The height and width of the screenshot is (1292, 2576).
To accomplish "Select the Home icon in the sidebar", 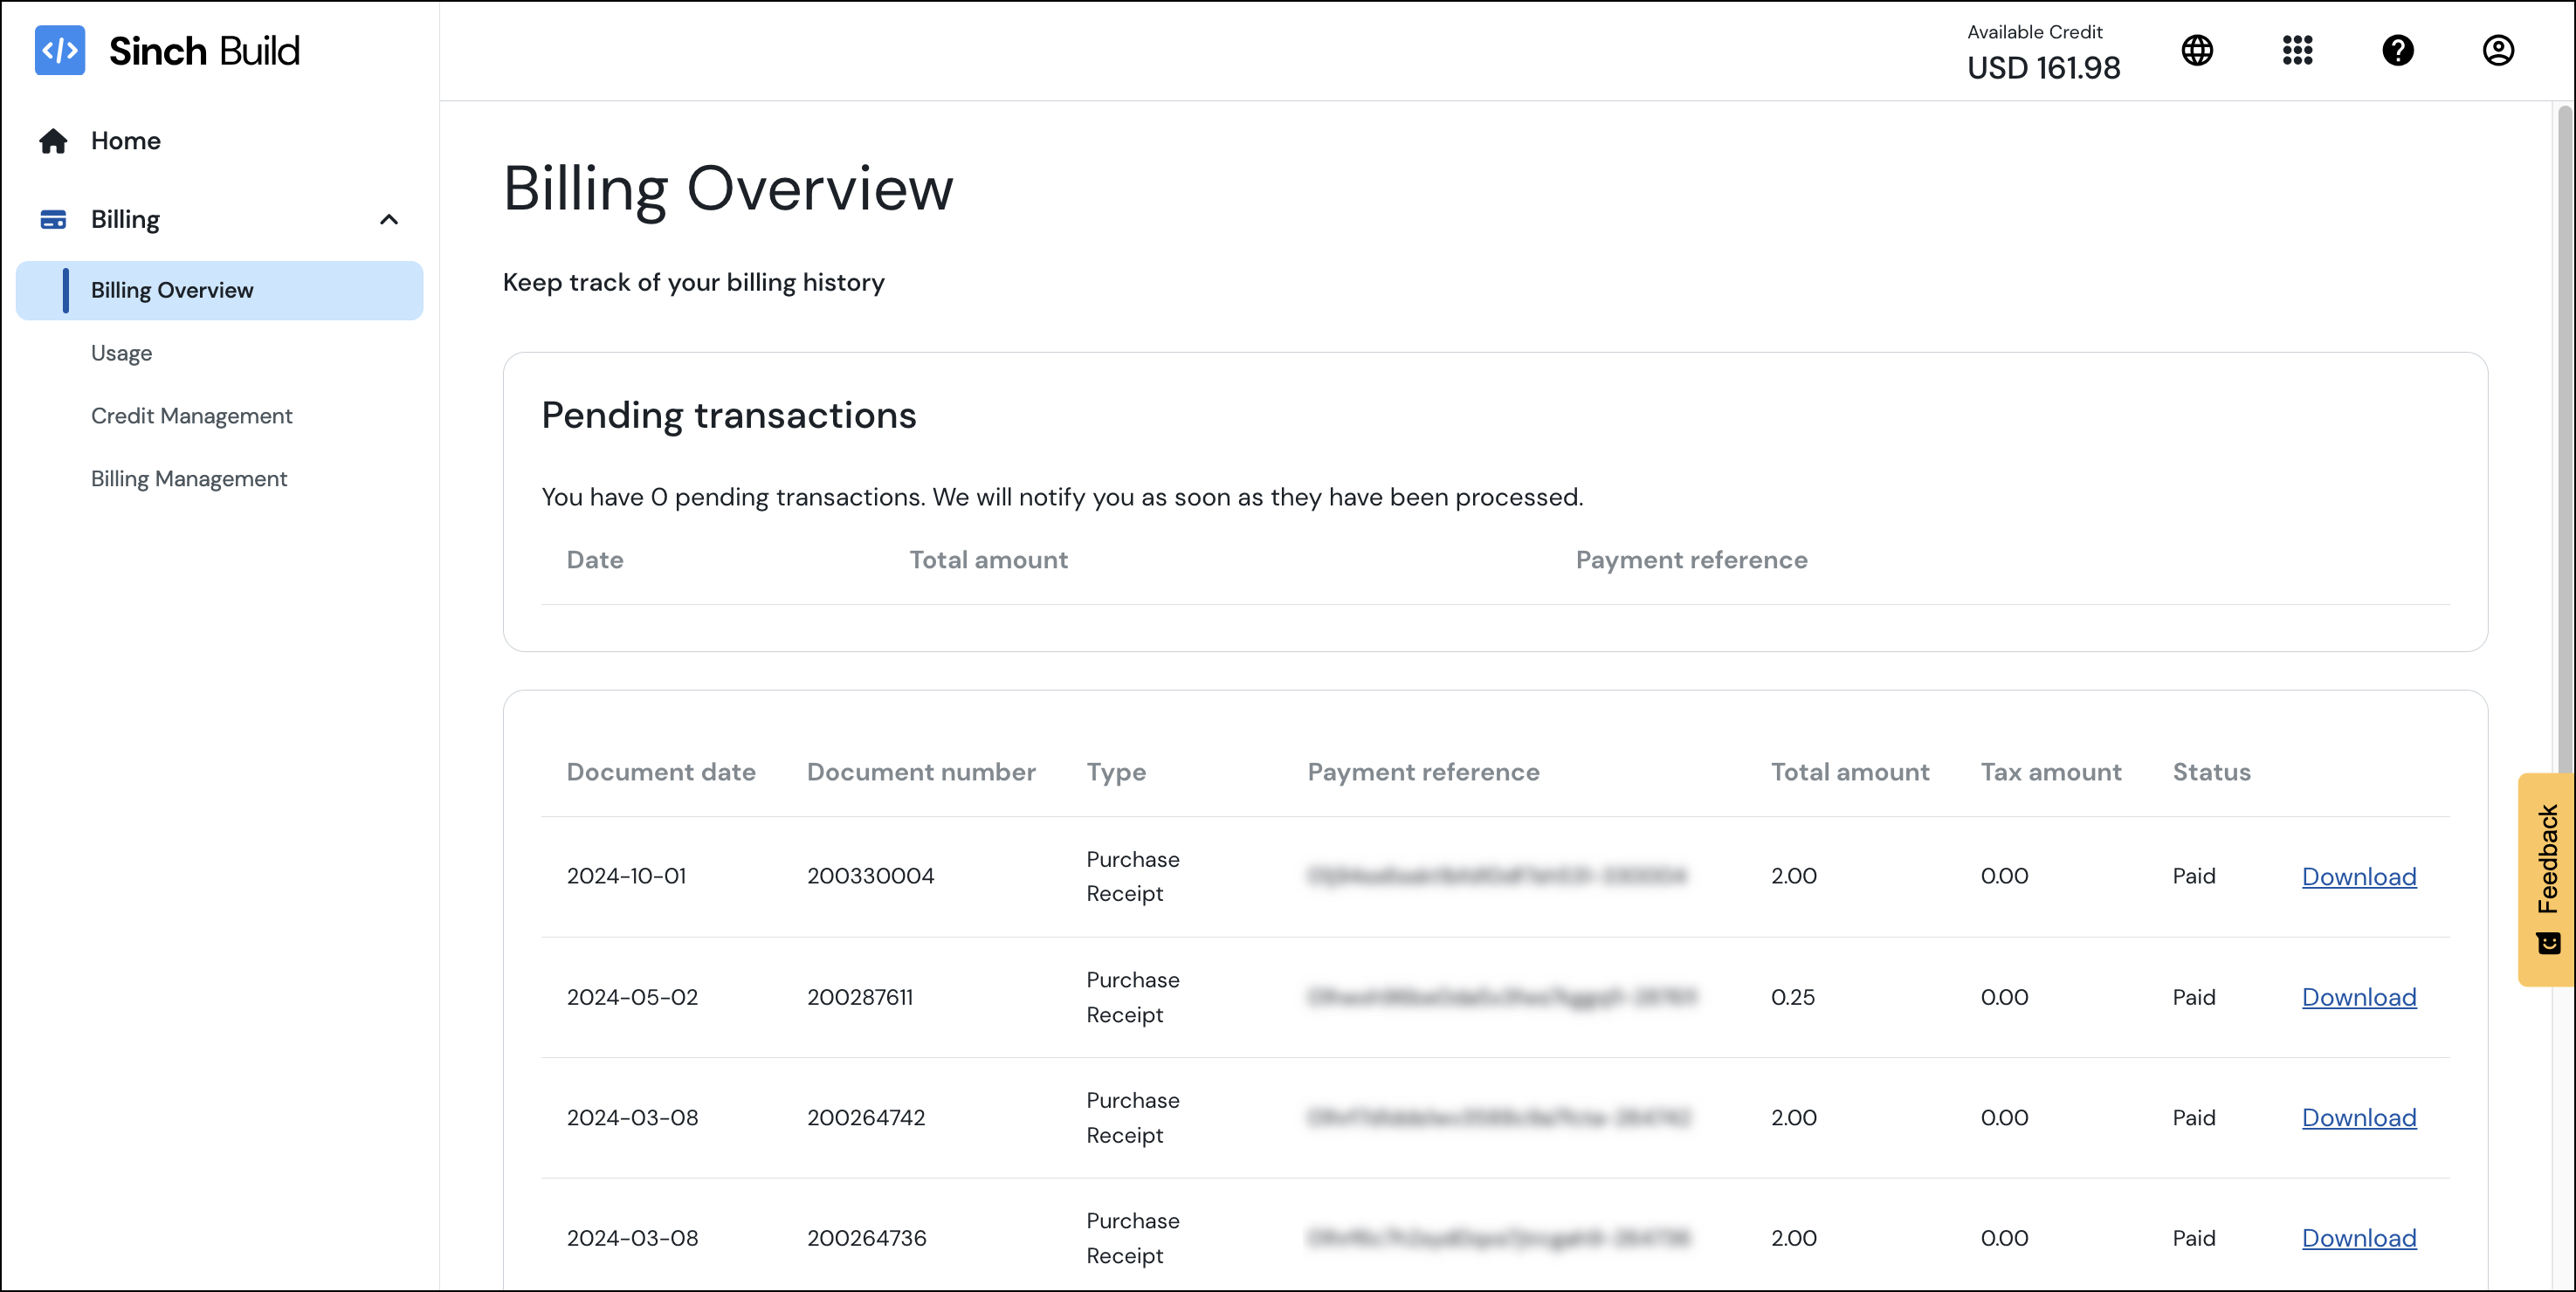I will [x=54, y=140].
